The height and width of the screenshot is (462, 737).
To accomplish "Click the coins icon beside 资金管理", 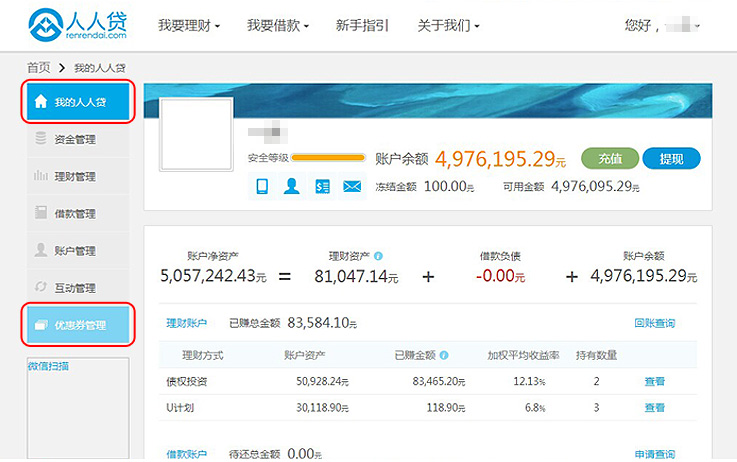I will click(x=41, y=138).
